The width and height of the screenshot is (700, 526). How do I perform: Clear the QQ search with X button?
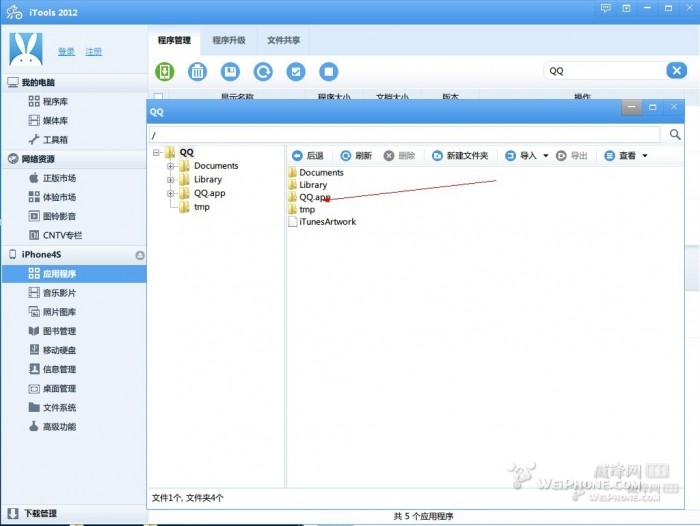tap(677, 71)
